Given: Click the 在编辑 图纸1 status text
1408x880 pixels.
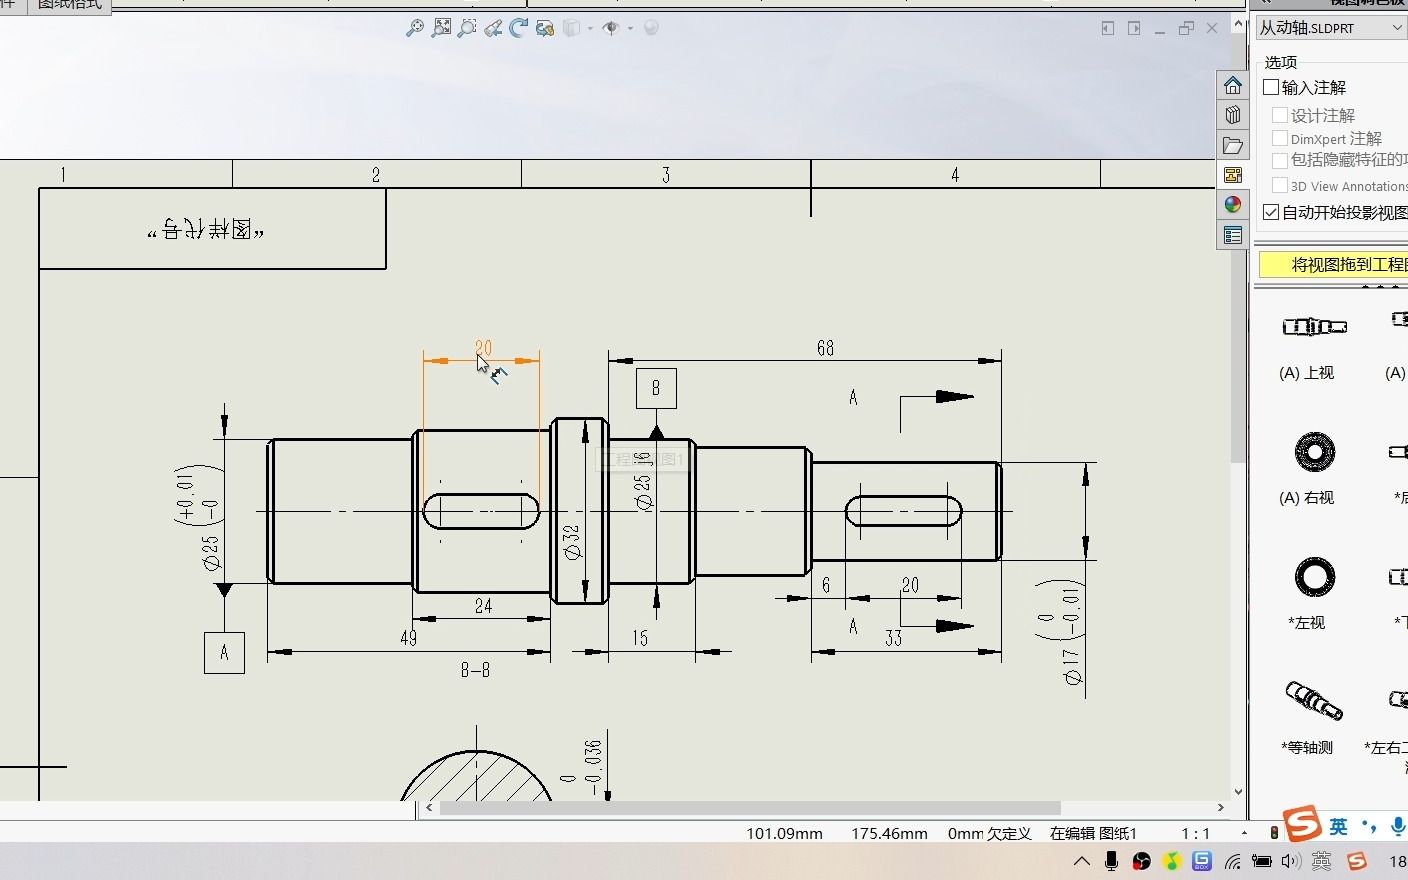Looking at the screenshot, I should [x=1093, y=833].
